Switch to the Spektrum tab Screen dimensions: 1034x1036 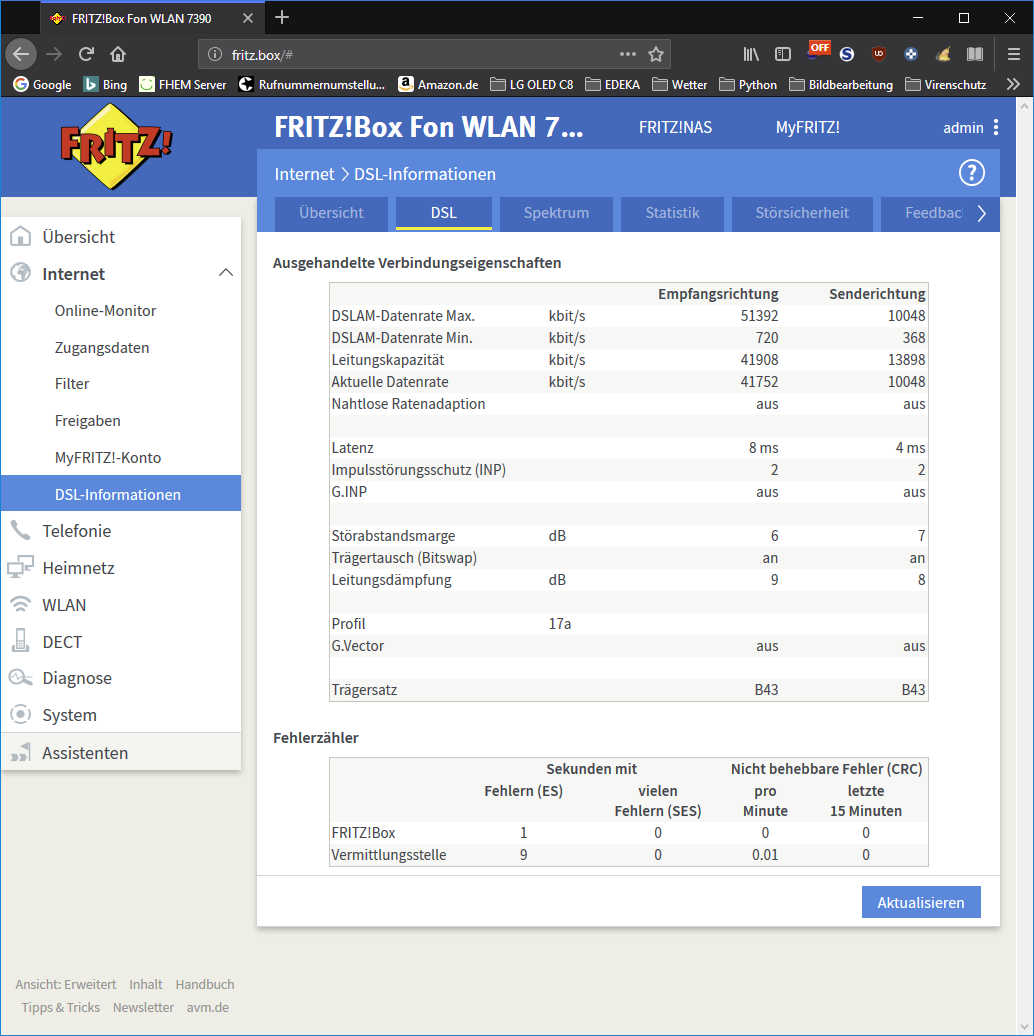[556, 212]
